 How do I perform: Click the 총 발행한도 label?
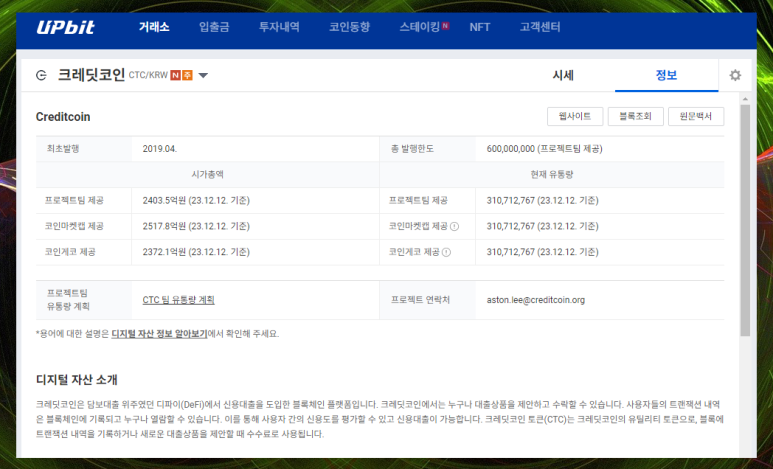click(412, 149)
